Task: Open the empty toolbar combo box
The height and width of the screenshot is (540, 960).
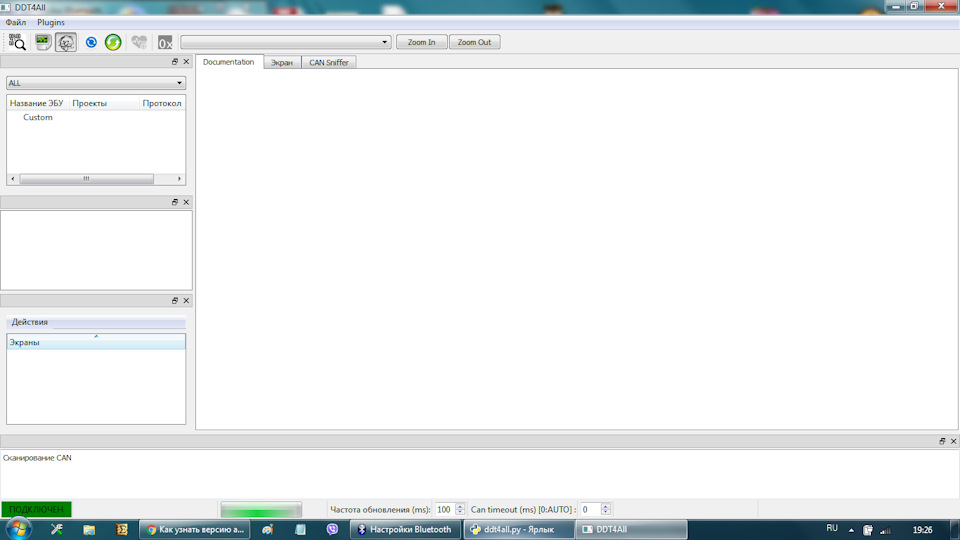Action: (285, 42)
